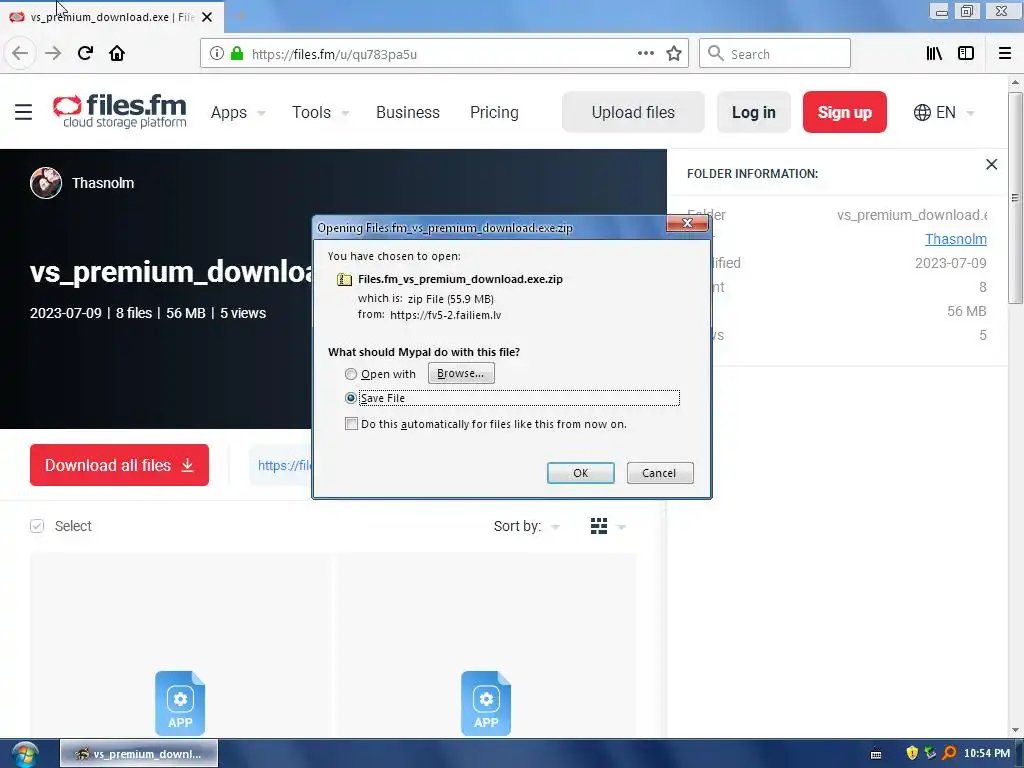Click the network tray icon
The image size is (1024, 768).
click(930, 753)
